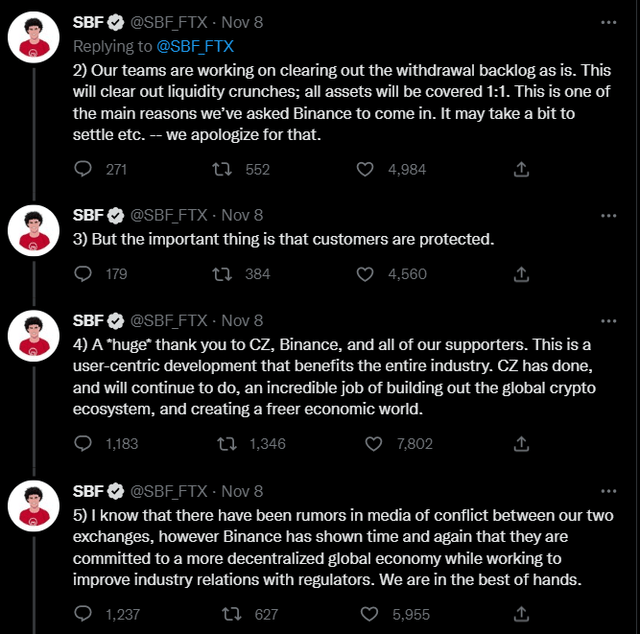
Task: Share the tweet about rumors of conflict
Action: [521, 614]
